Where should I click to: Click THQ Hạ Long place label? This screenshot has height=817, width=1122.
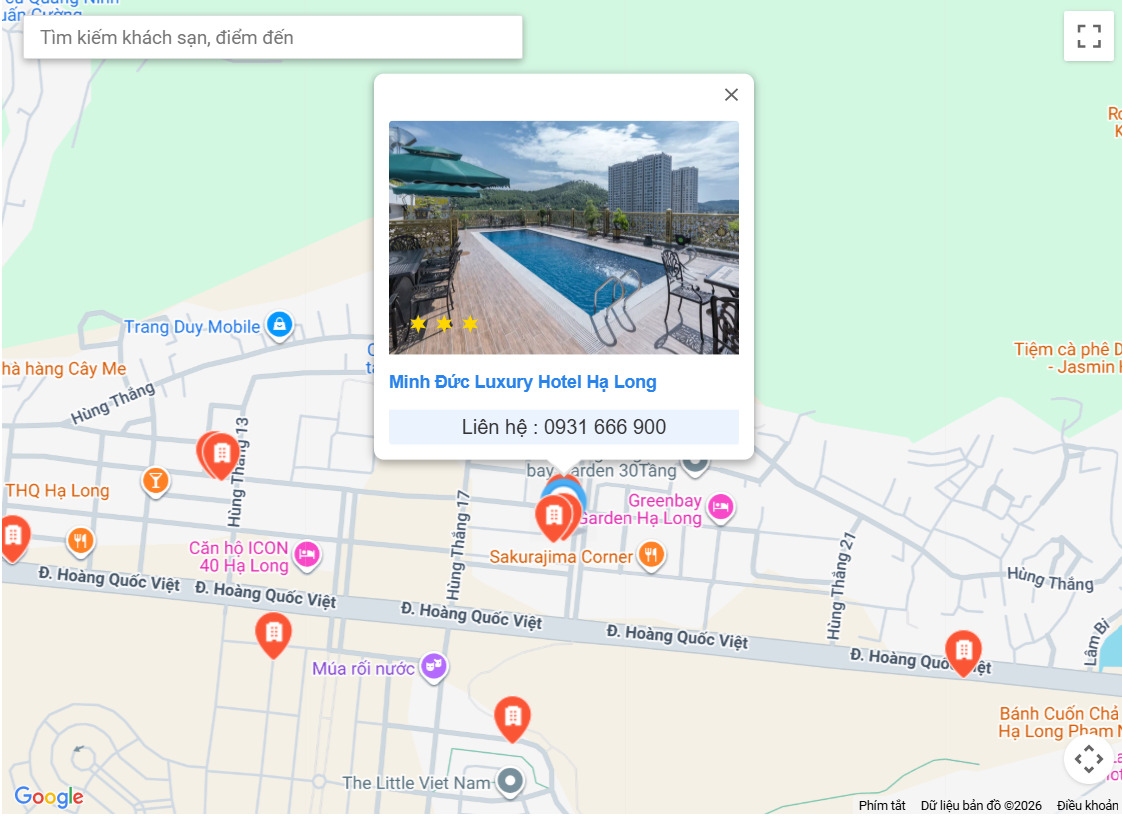pyautogui.click(x=58, y=491)
